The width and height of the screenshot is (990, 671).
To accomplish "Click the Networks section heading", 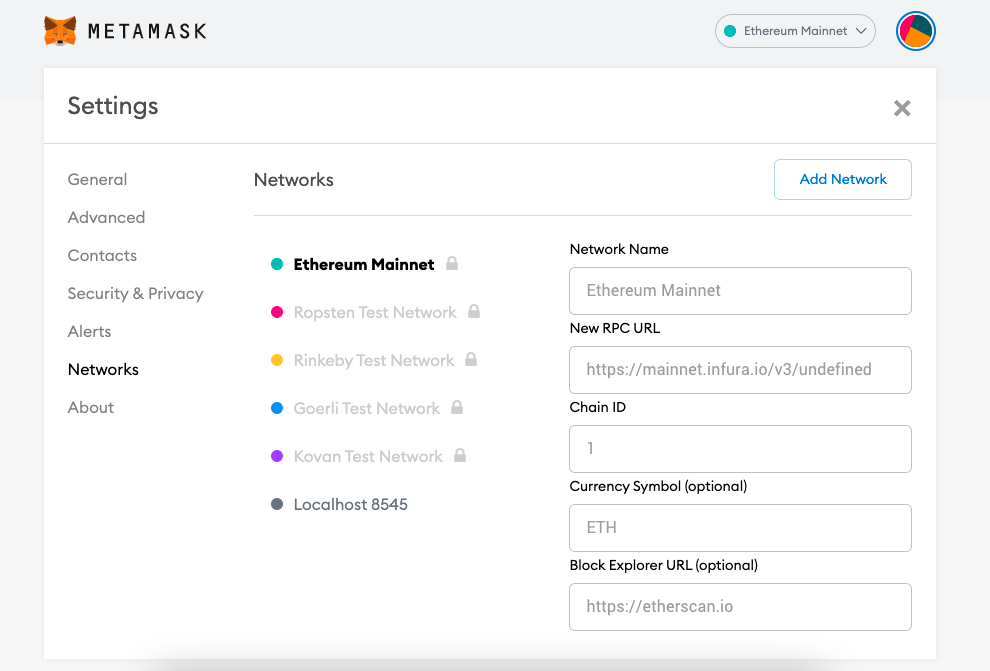I will pyautogui.click(x=294, y=180).
